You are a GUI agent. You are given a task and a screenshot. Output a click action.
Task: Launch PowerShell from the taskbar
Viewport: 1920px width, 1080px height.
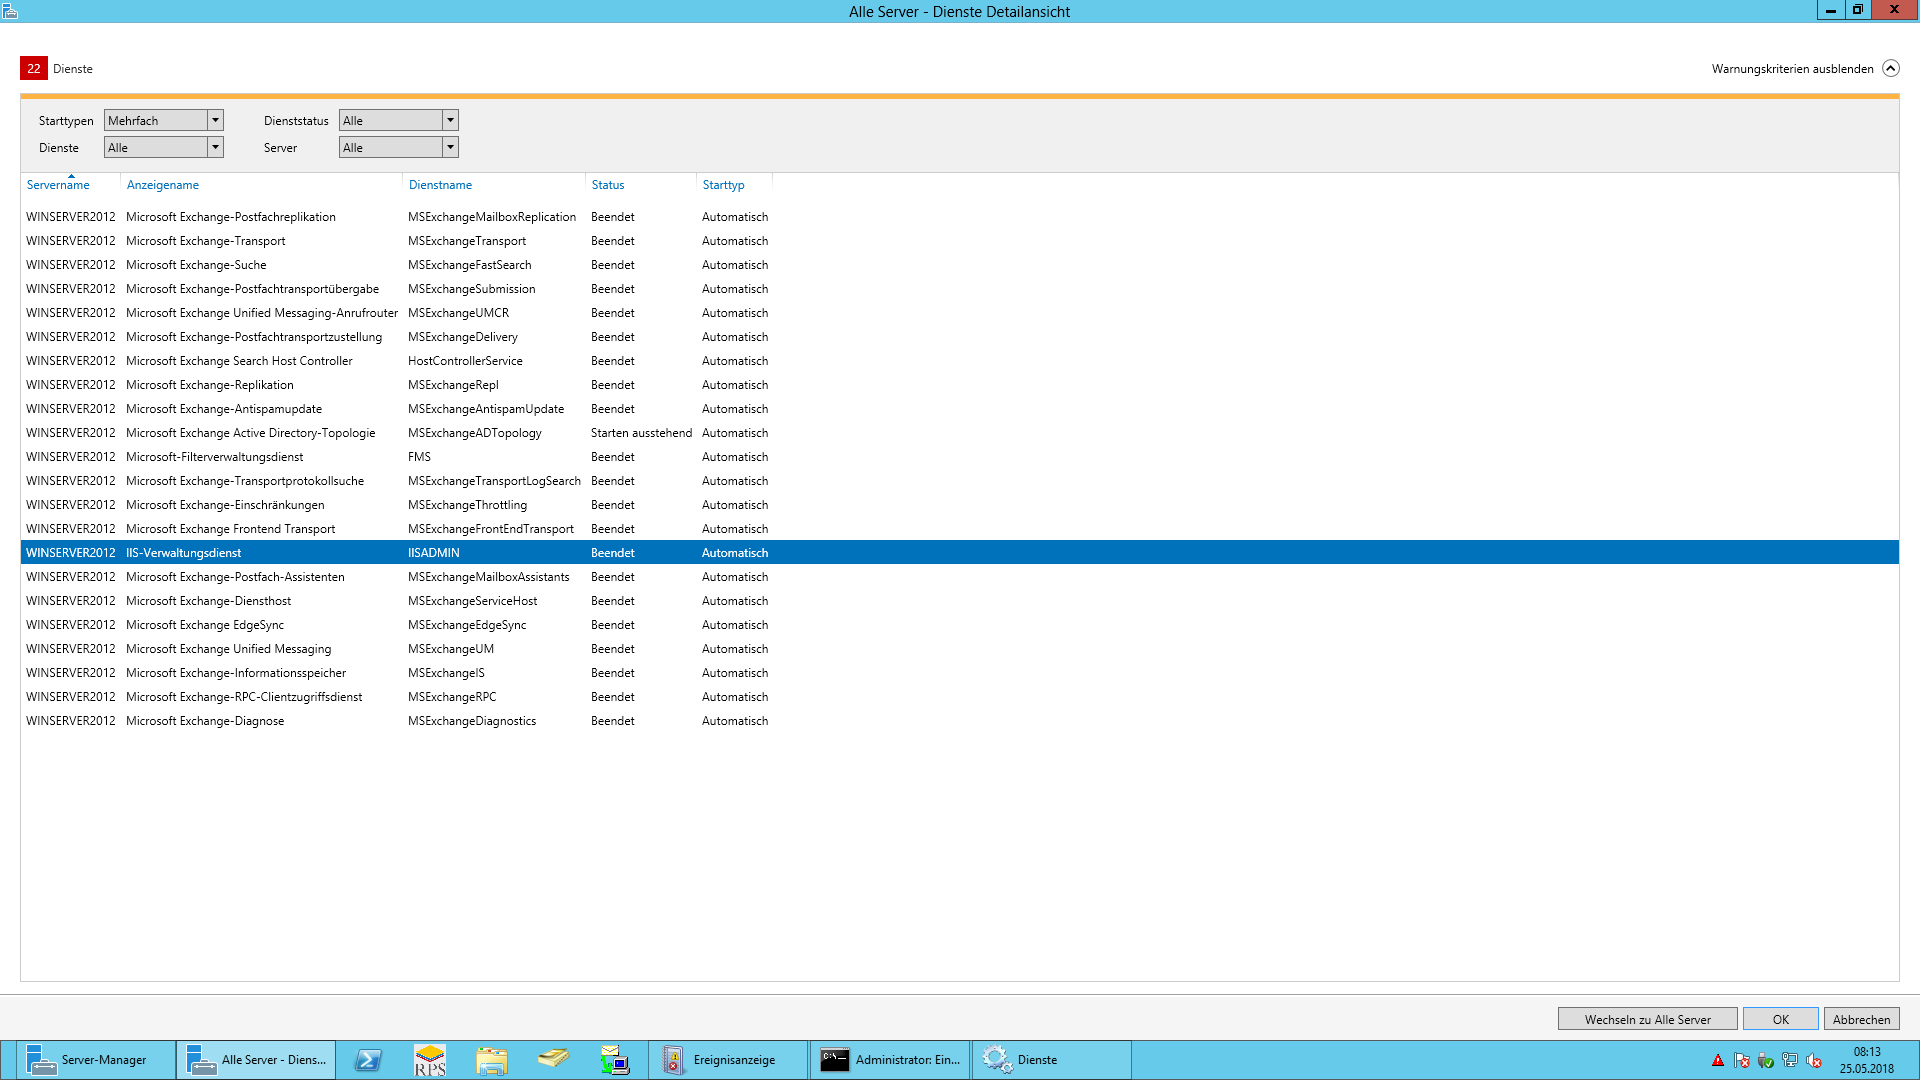[x=368, y=1060]
